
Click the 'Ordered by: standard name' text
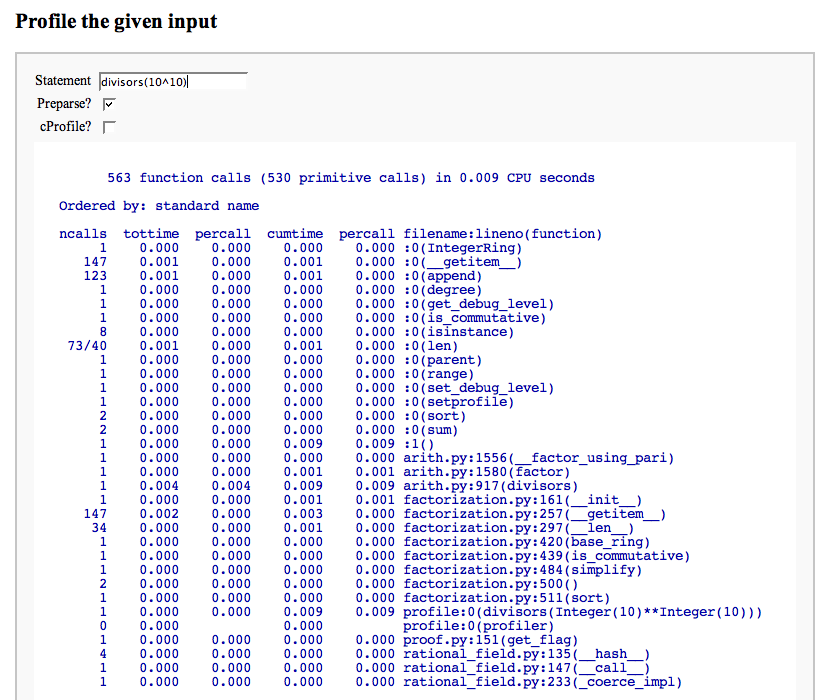coord(159,206)
